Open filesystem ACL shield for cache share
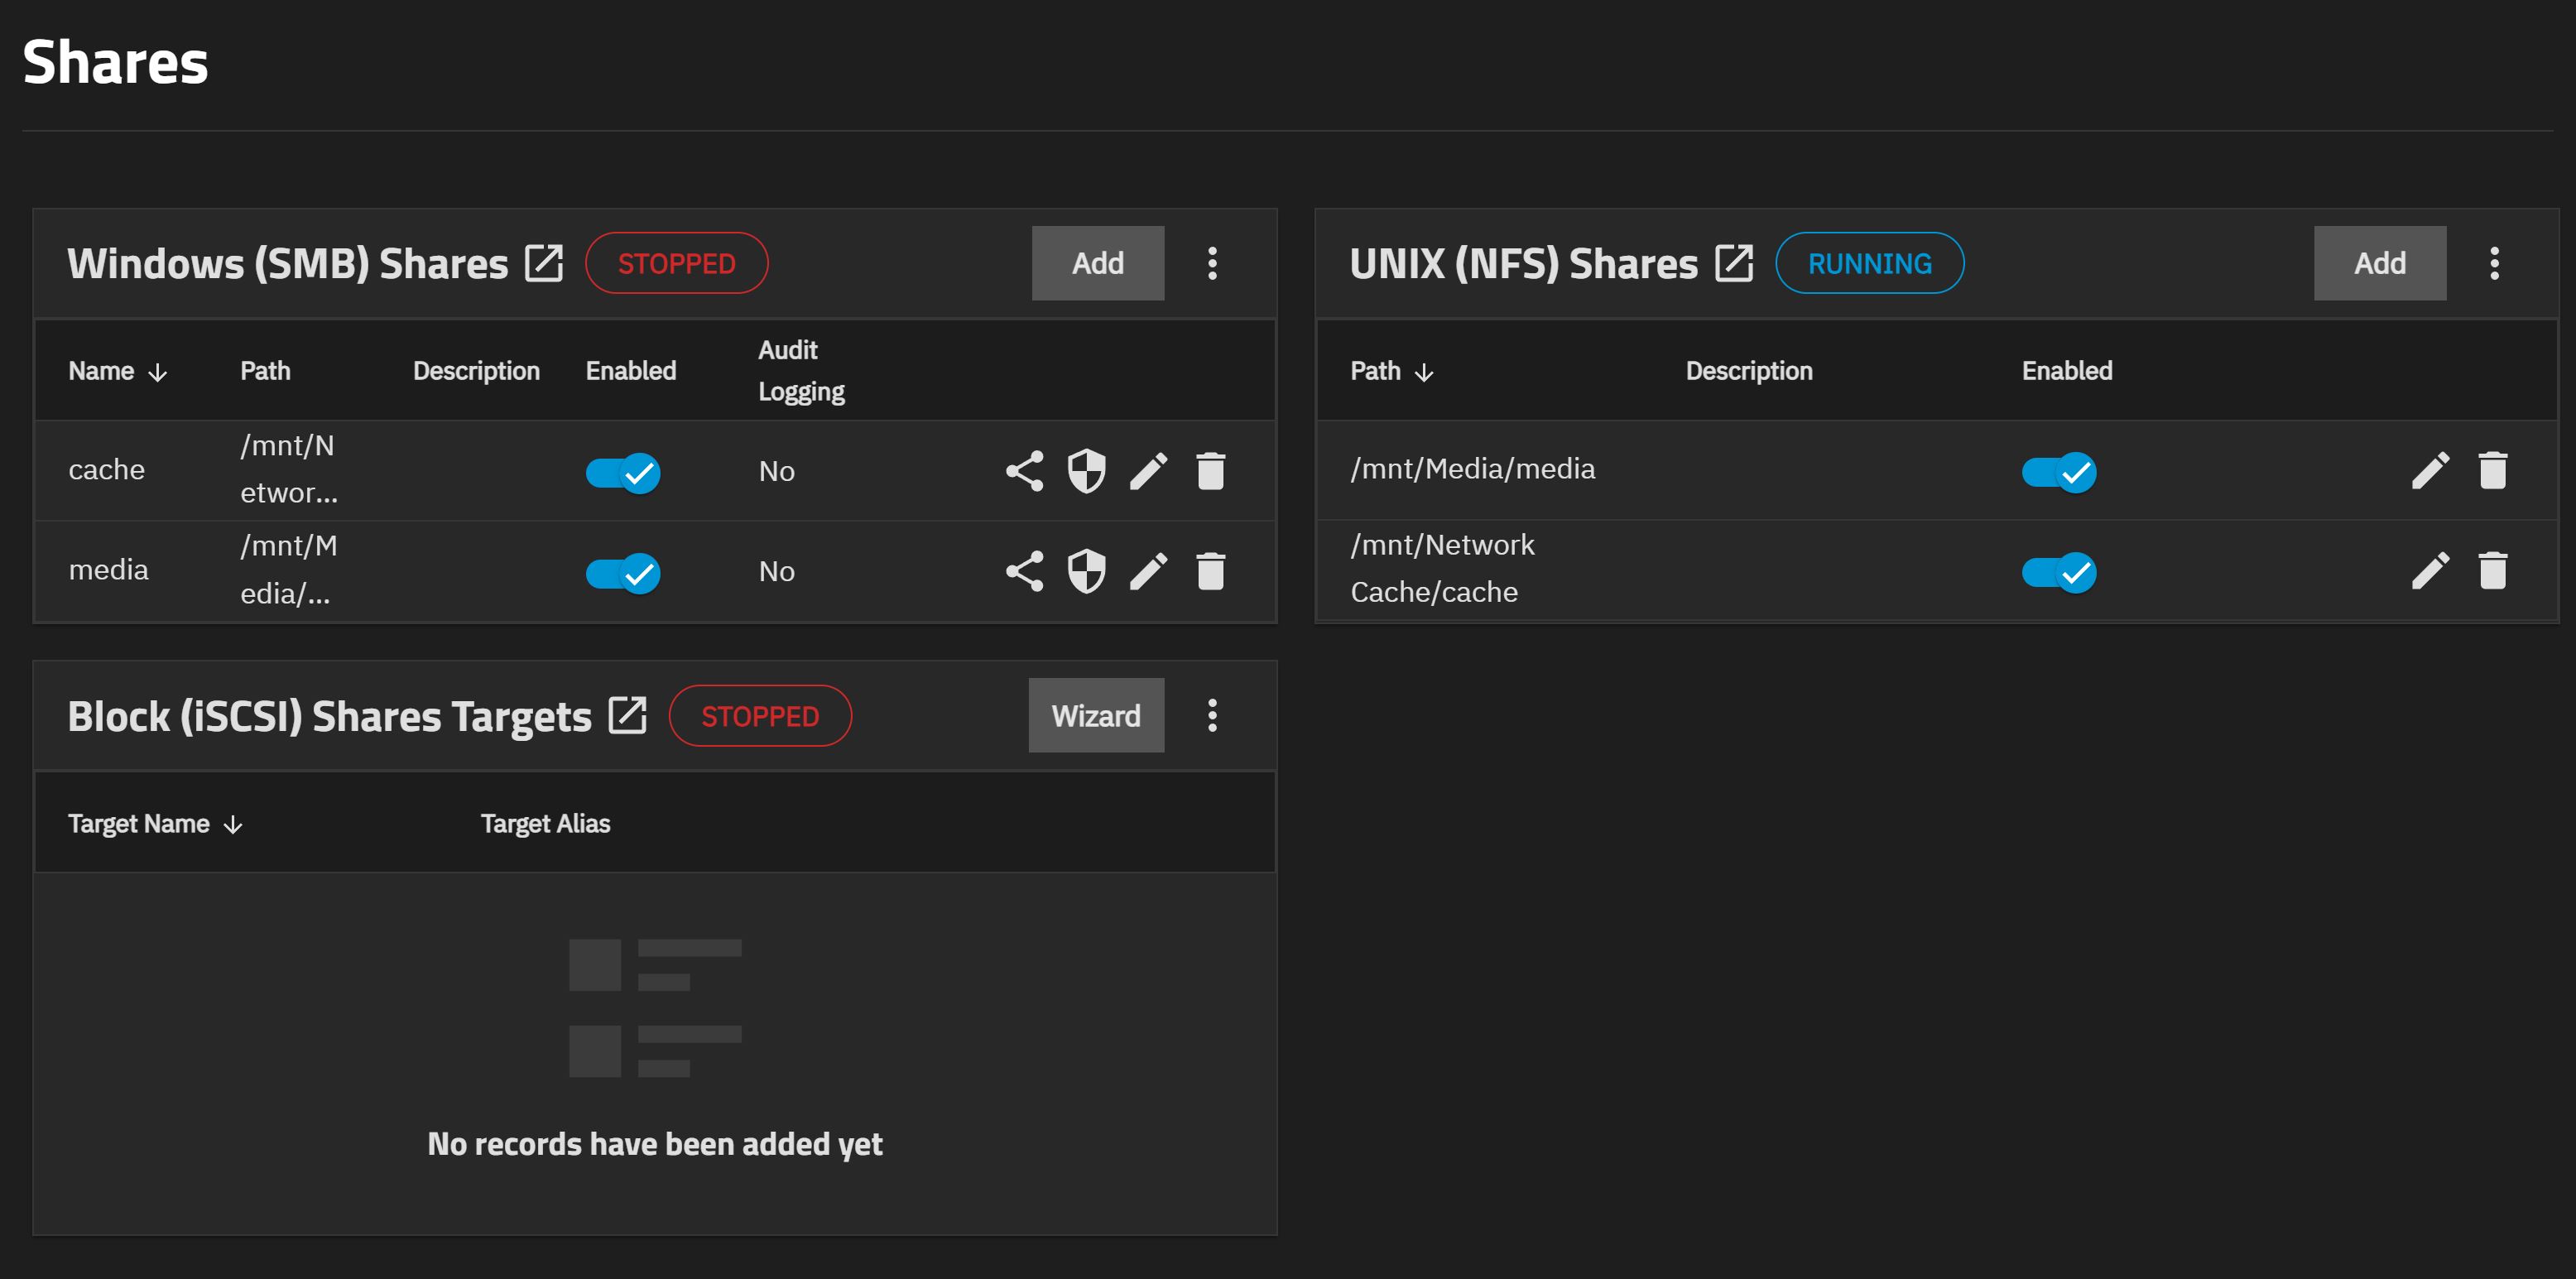The width and height of the screenshot is (2576, 1279). 1086,471
